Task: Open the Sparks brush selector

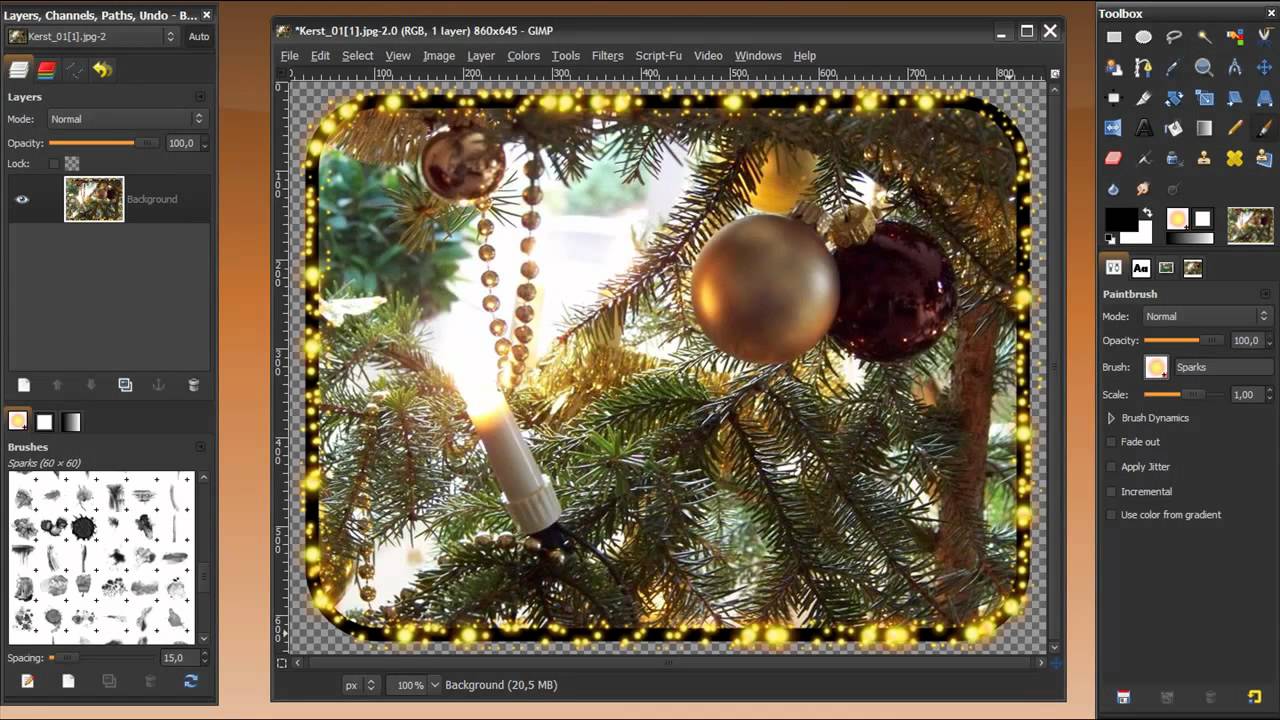Action: (1156, 367)
